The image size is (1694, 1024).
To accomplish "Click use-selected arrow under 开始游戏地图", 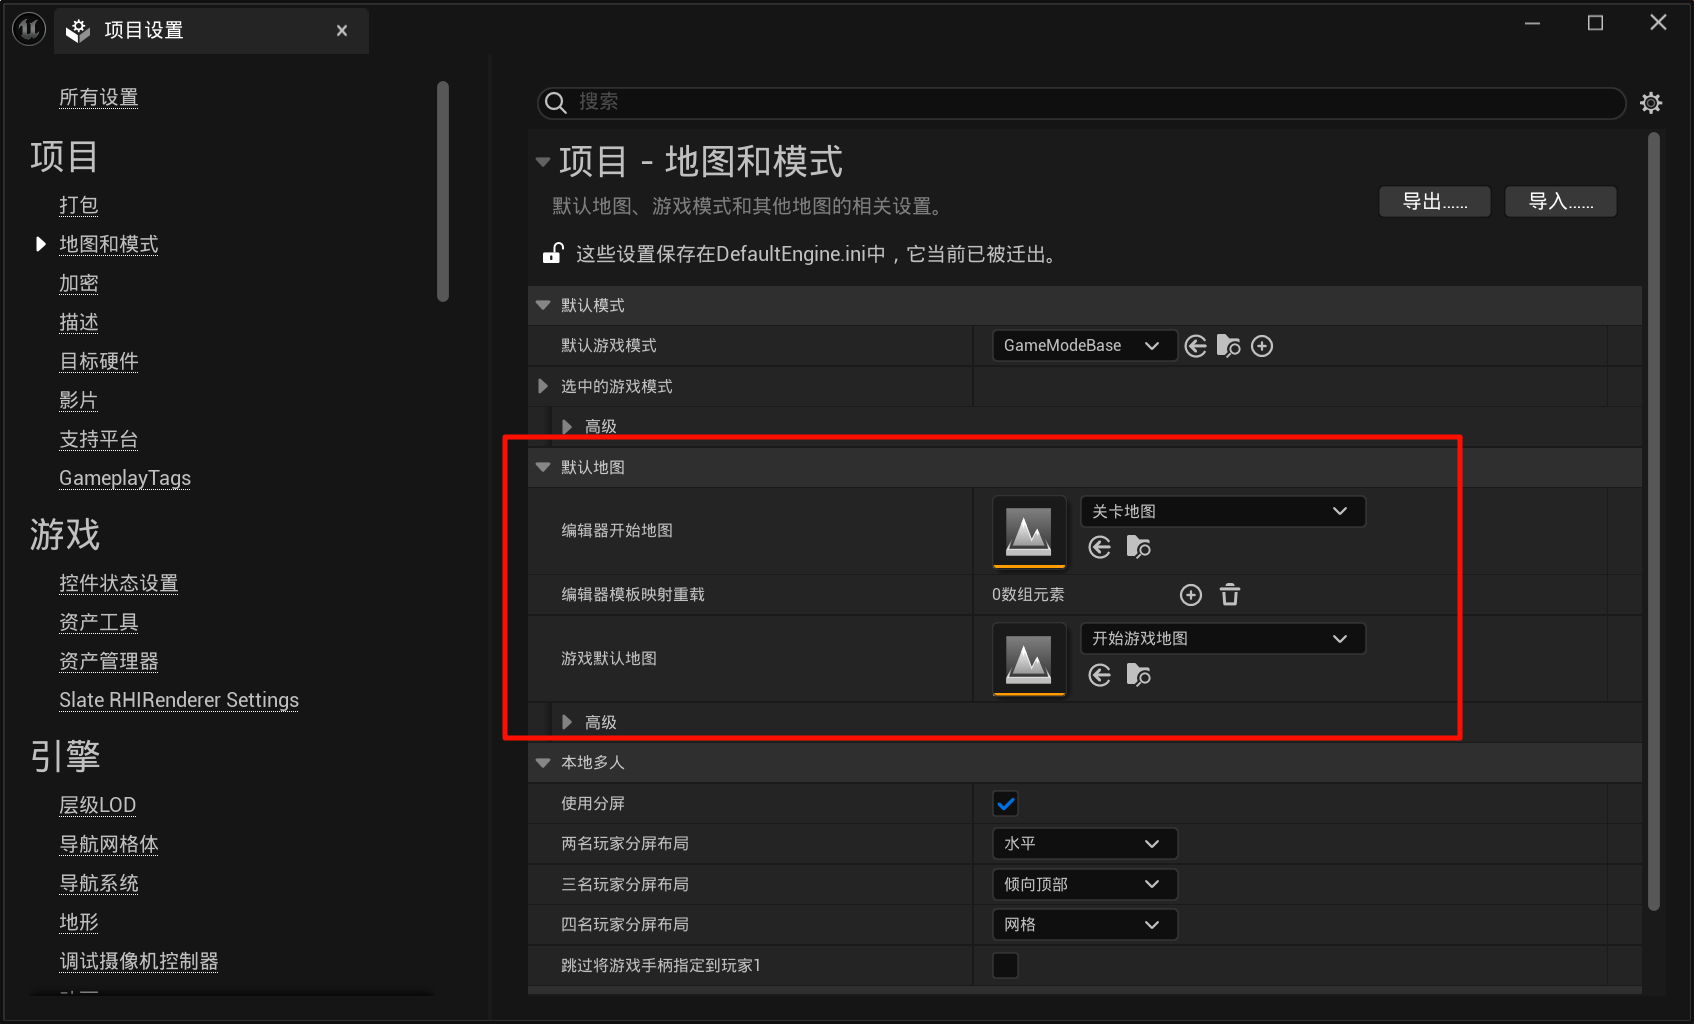I will pyautogui.click(x=1100, y=675).
